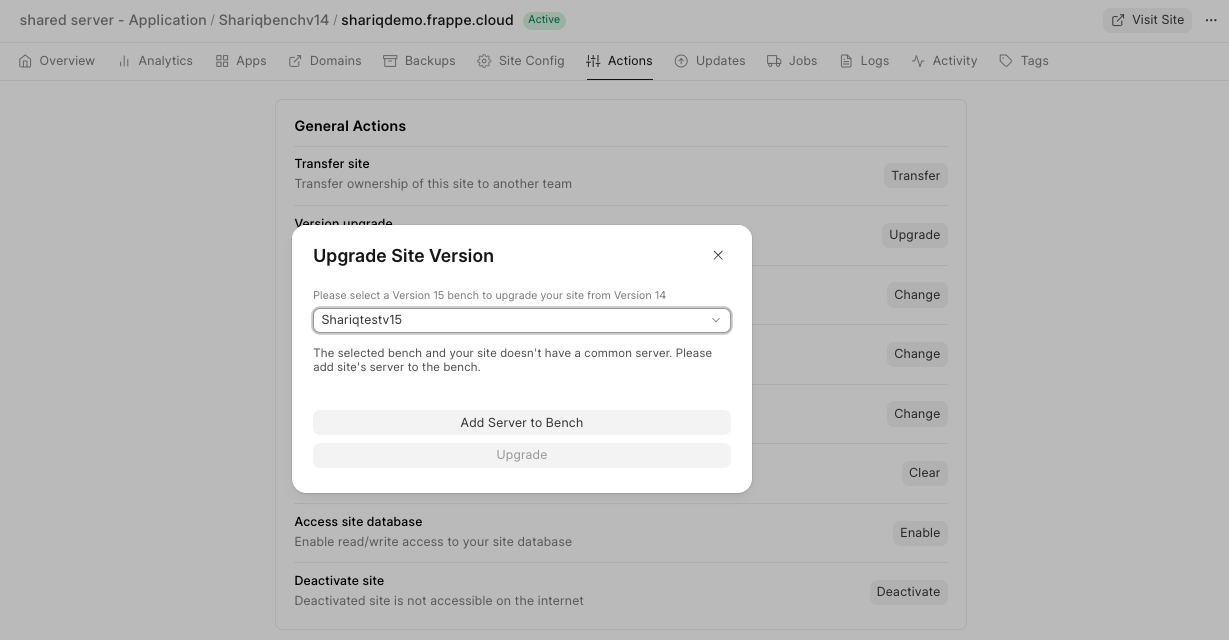This screenshot has height=640, width=1229.
Task: Click the Backups archive icon
Action: 390,61
